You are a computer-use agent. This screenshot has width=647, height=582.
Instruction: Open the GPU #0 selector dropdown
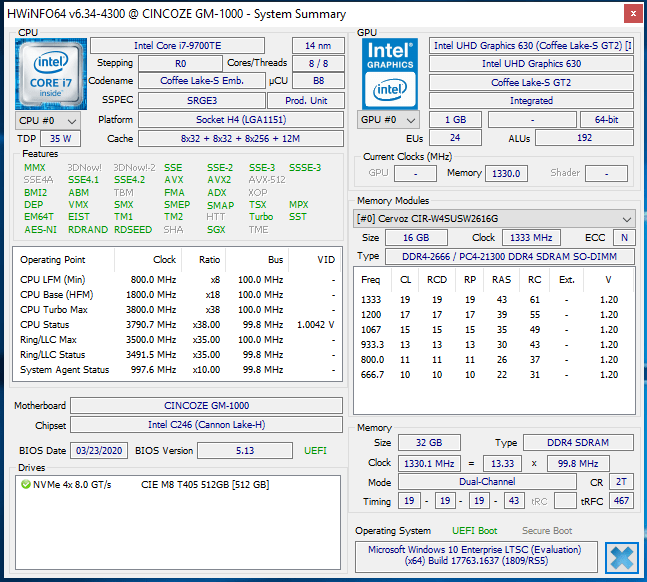tap(388, 120)
